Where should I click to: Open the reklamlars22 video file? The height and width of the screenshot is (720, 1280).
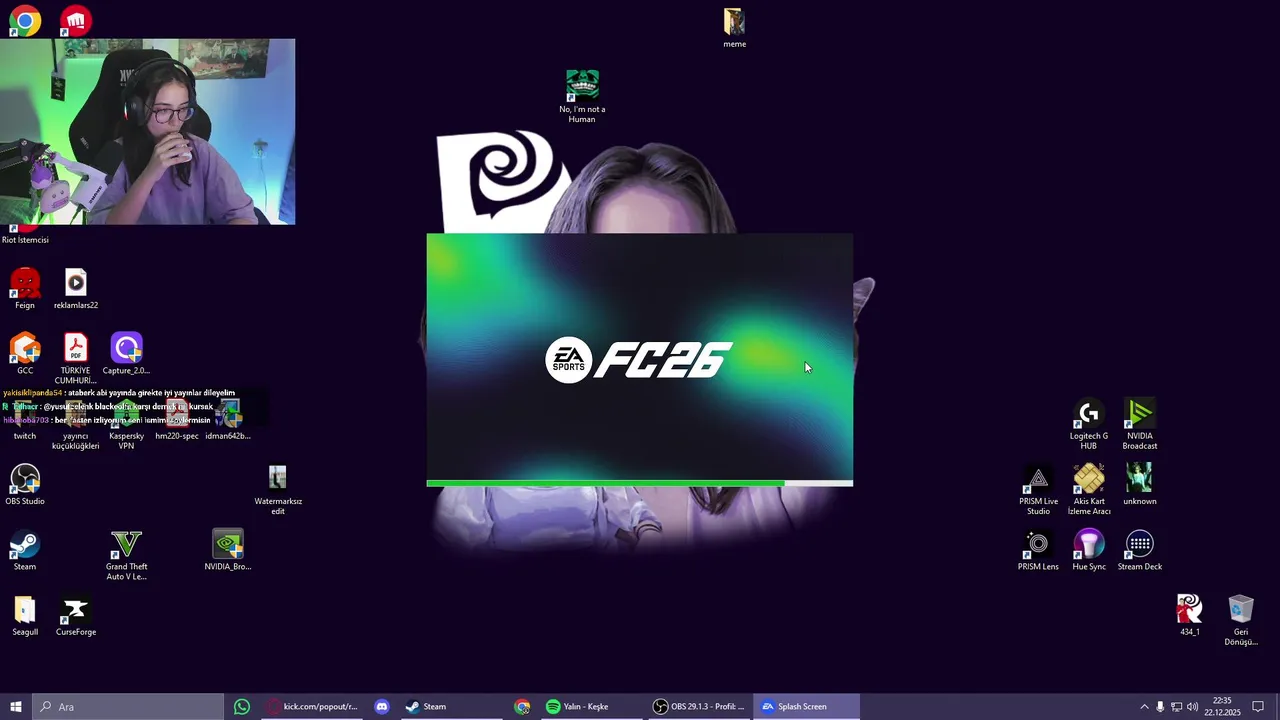[76, 289]
